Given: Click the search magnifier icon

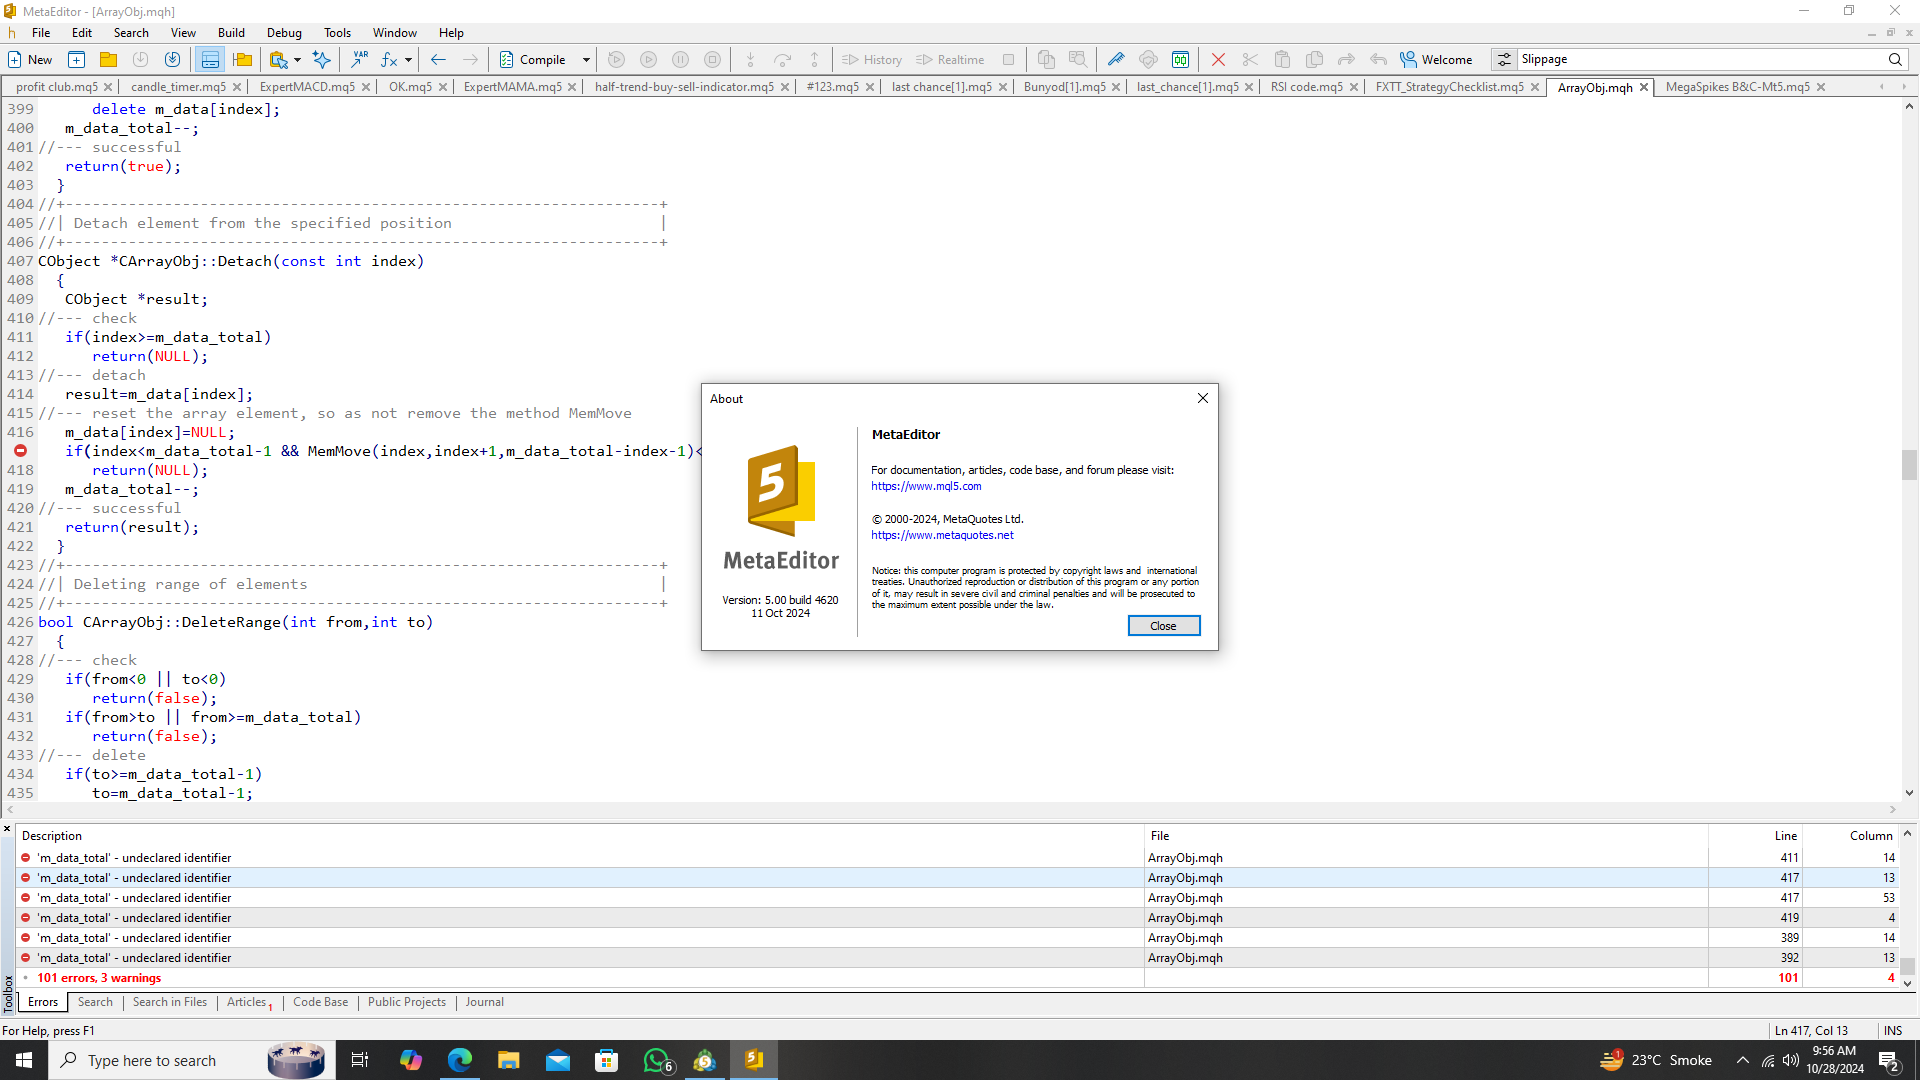Looking at the screenshot, I should 1895,60.
